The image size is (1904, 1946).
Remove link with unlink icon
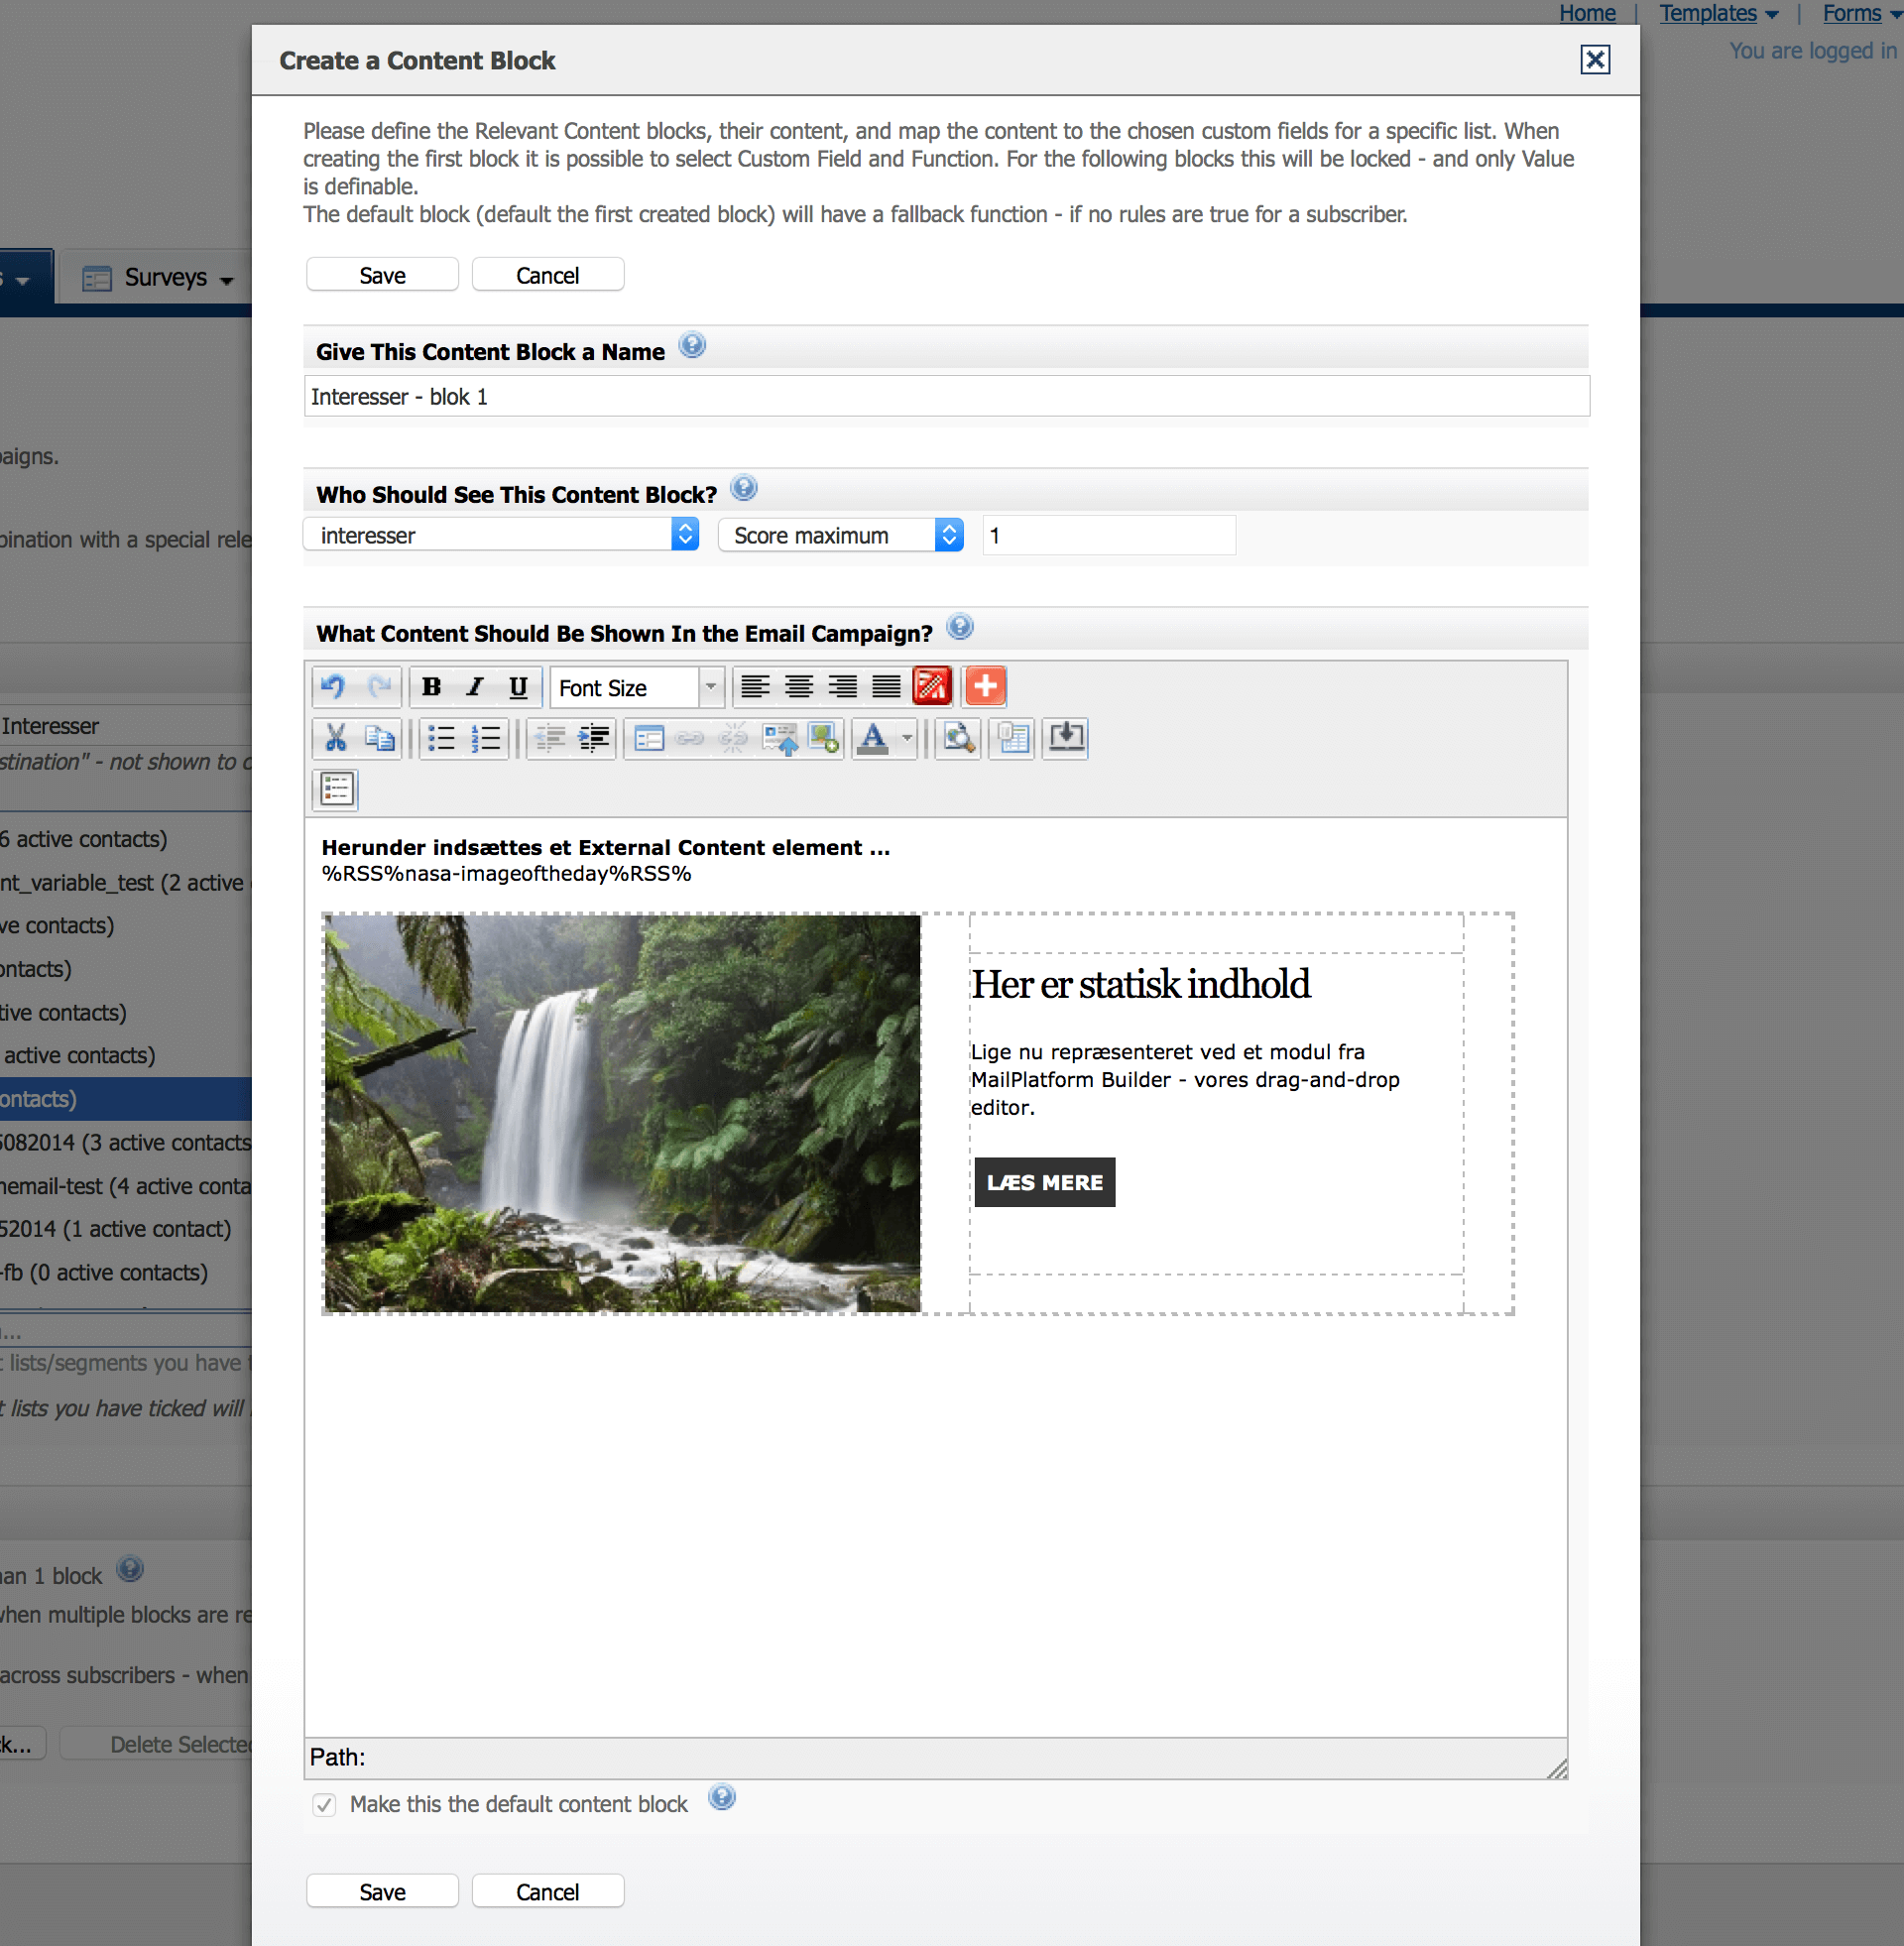[733, 739]
